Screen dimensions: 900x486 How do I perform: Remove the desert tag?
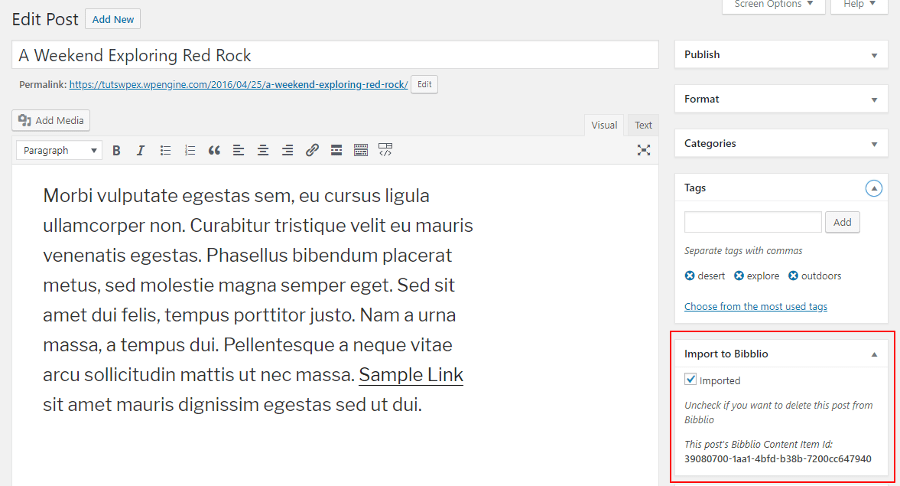click(x=689, y=276)
